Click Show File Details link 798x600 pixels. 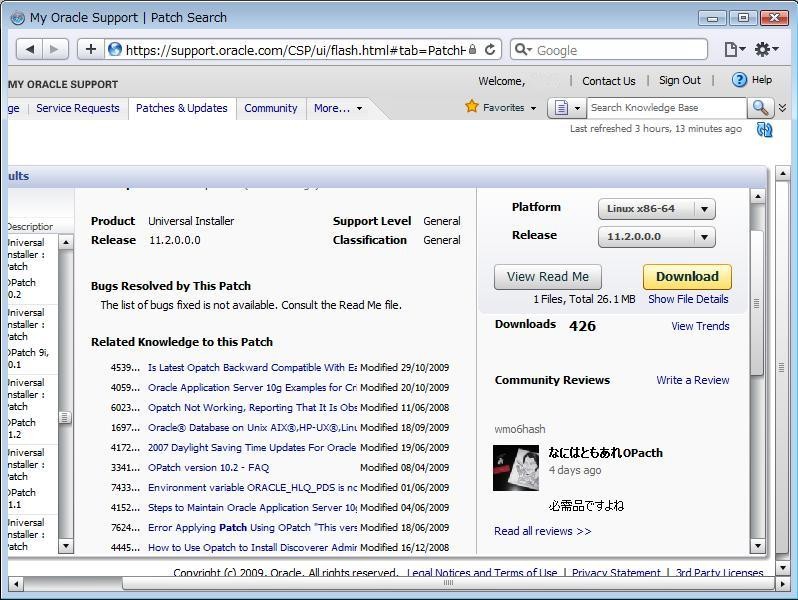pos(688,299)
